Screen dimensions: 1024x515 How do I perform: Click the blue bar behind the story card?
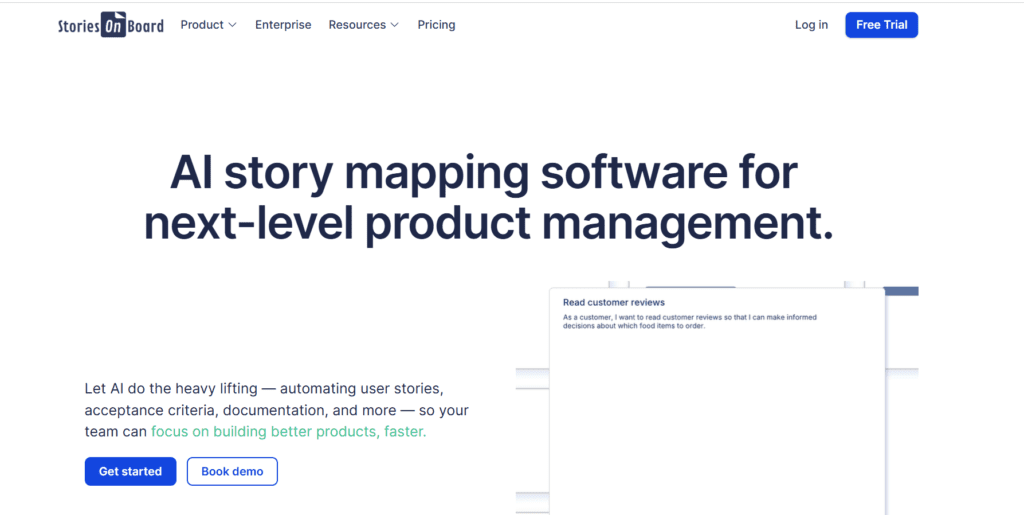click(901, 291)
